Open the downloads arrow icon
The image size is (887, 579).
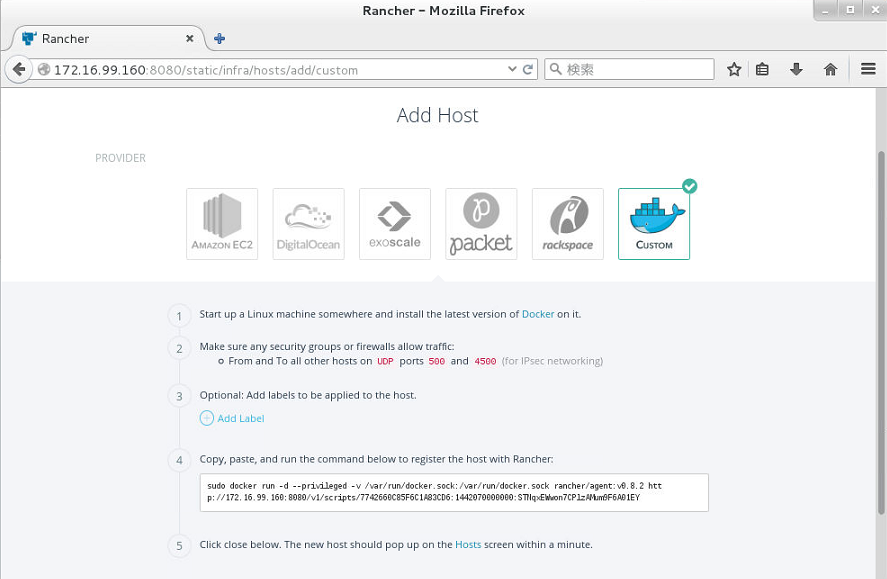tap(796, 69)
